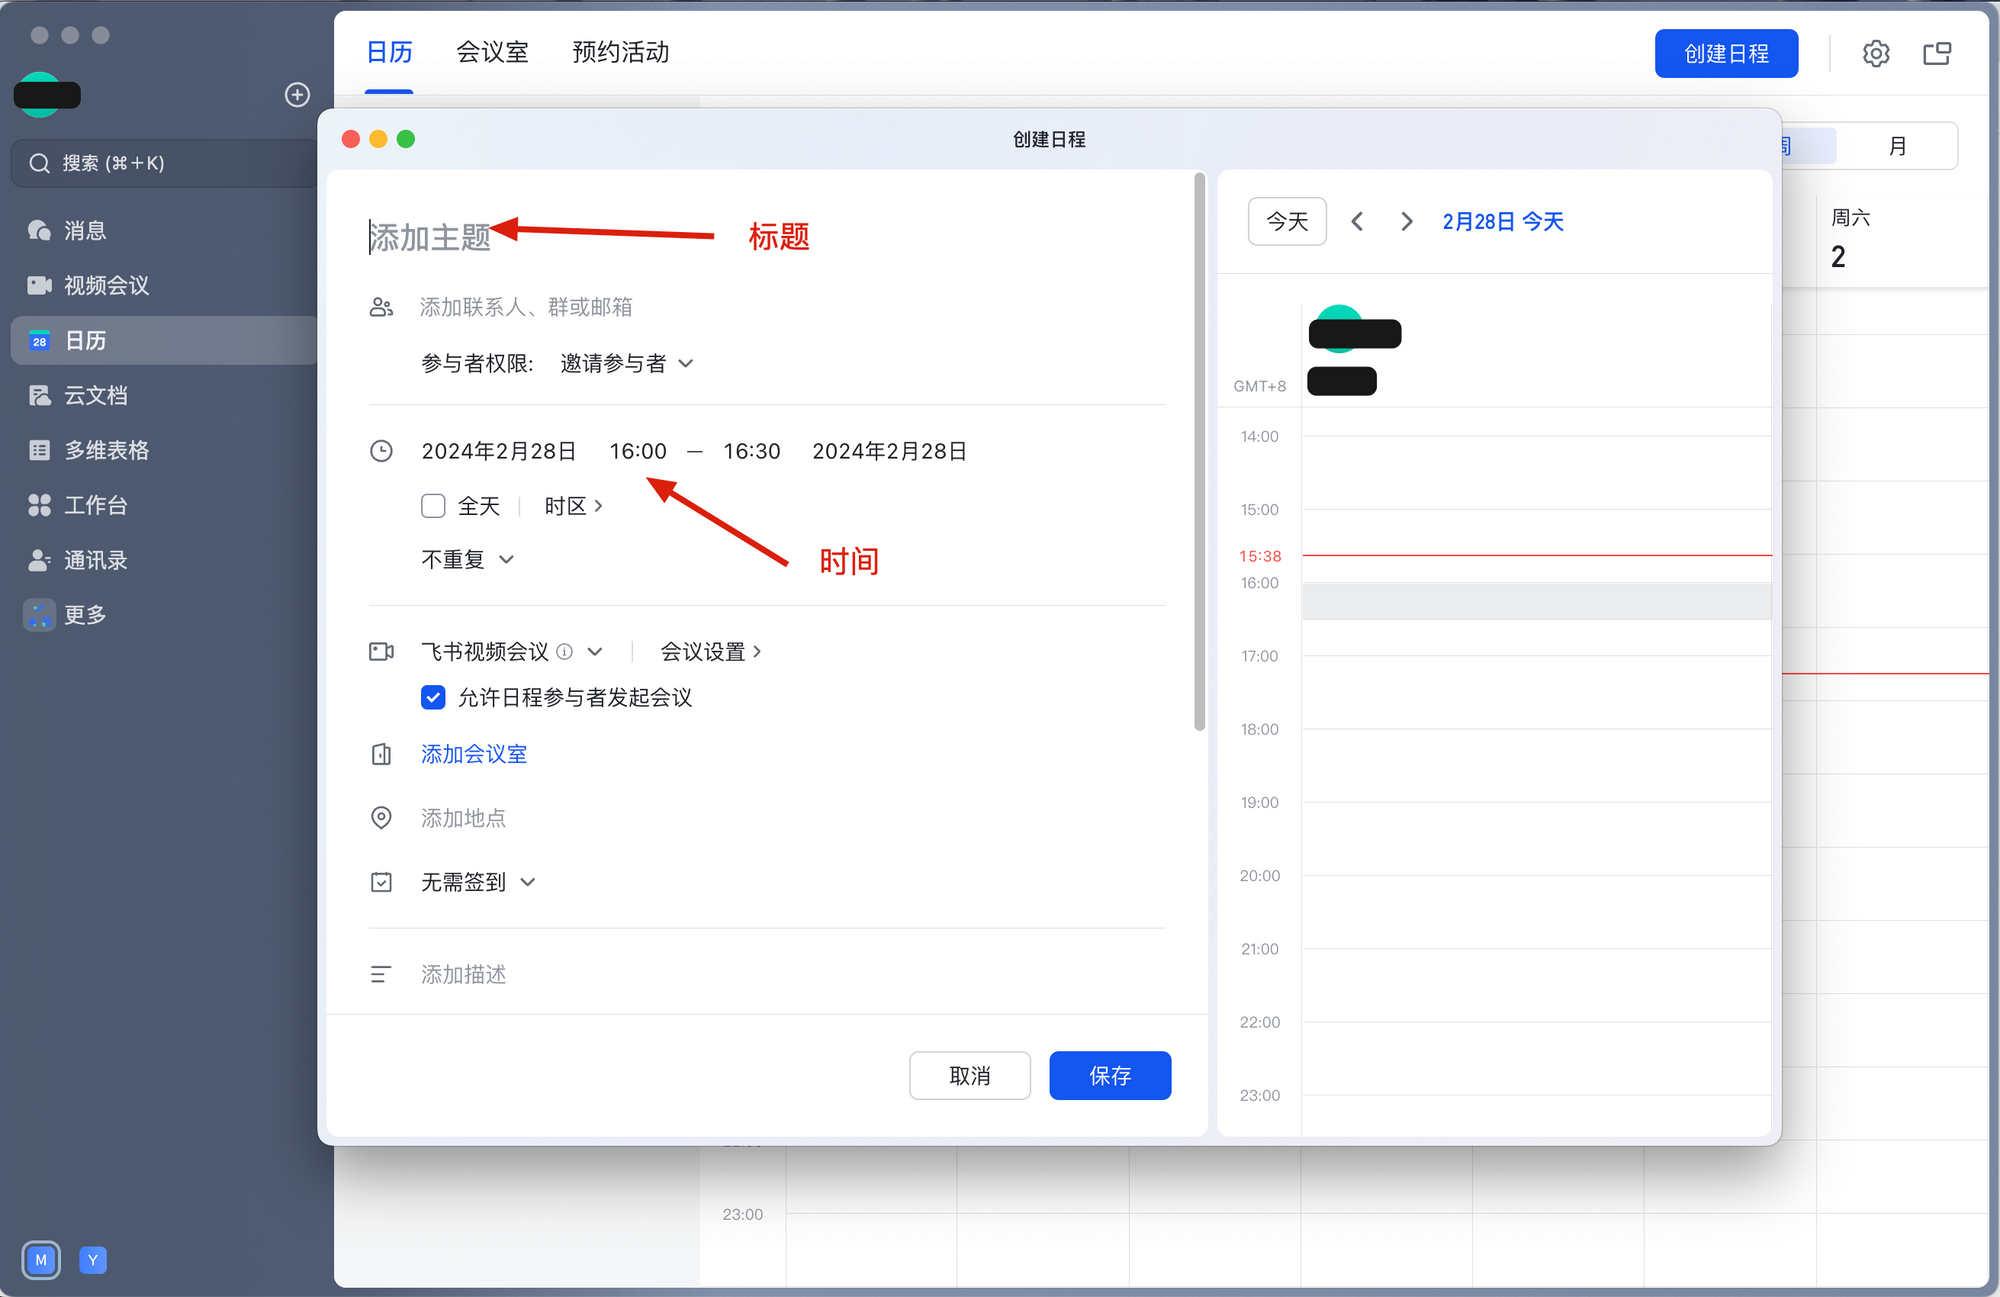This screenshot has height=1297, width=2000.
Task: Open the settings gear icon
Action: click(1876, 54)
